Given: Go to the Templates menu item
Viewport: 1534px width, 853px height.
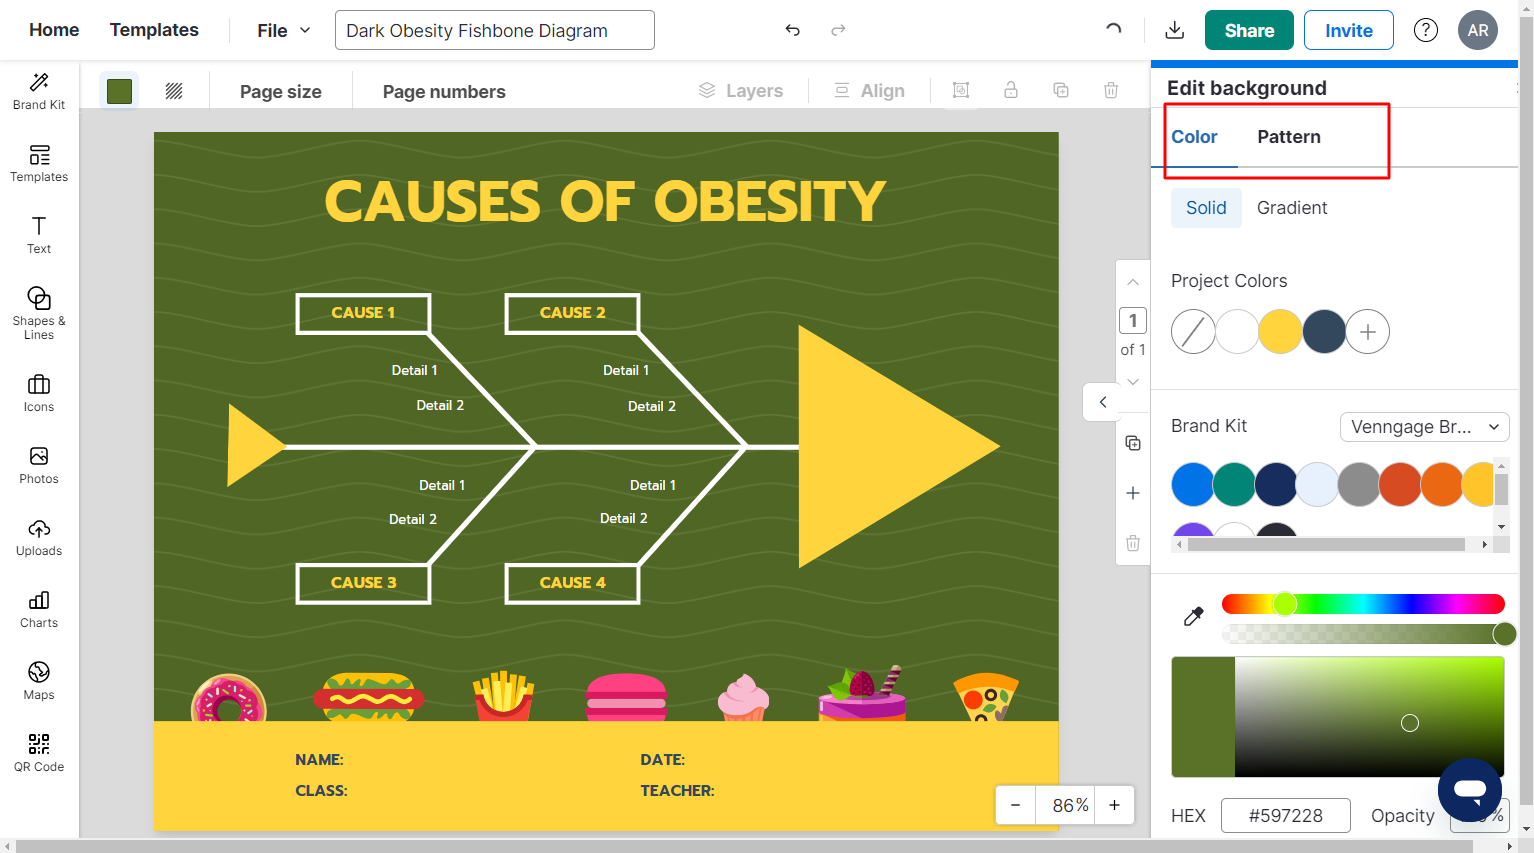Looking at the screenshot, I should [x=154, y=30].
